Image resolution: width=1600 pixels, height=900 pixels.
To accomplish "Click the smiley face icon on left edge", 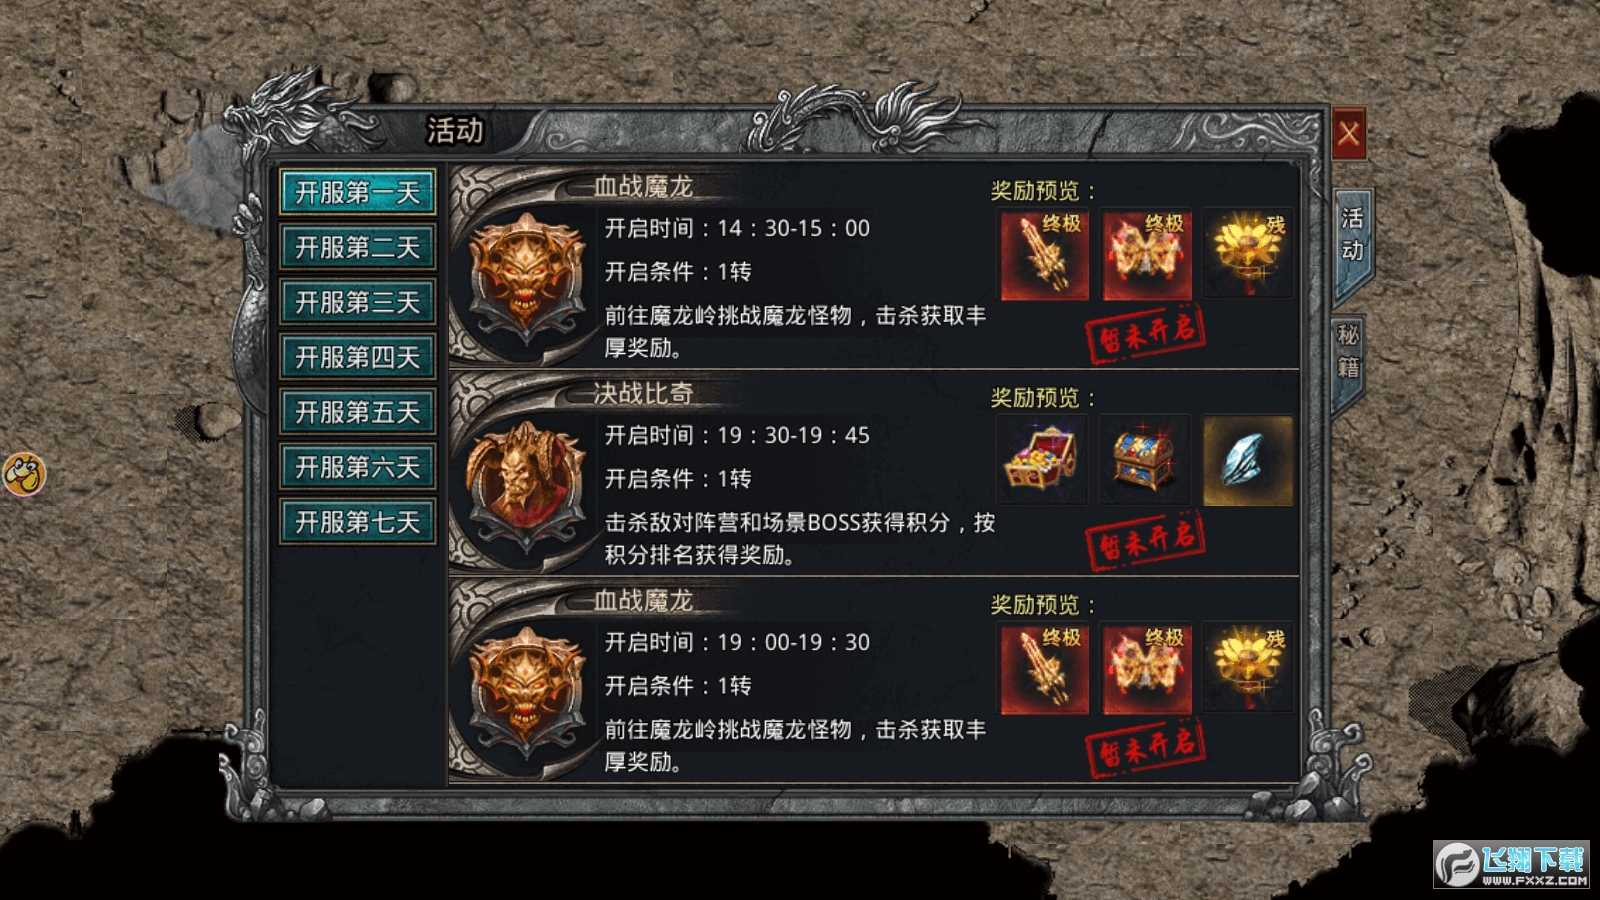I will click(x=24, y=474).
